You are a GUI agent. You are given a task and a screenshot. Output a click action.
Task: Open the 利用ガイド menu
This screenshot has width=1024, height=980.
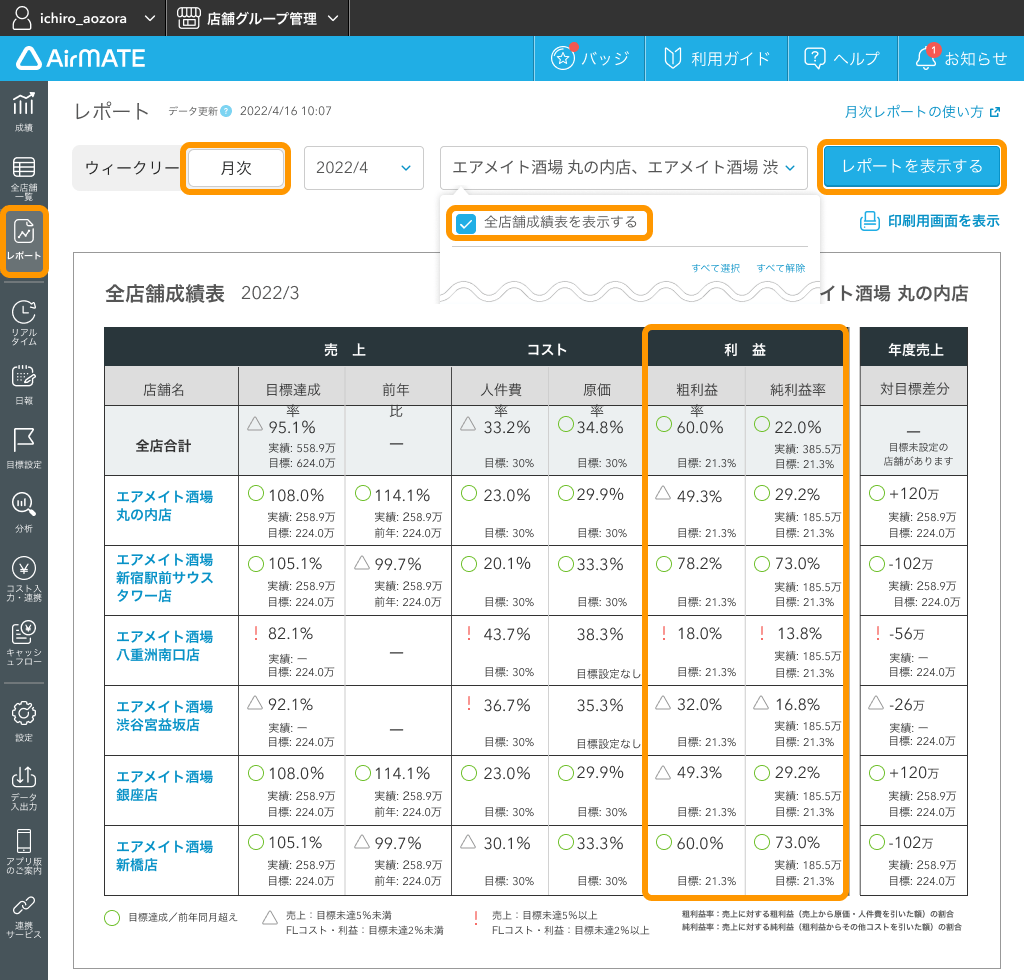point(717,58)
